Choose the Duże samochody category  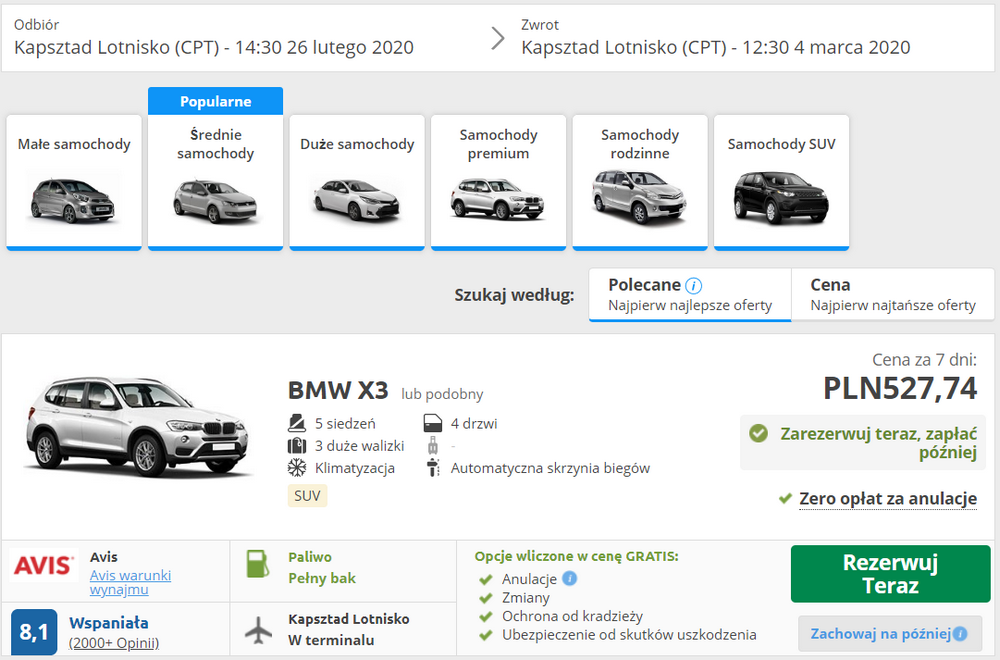357,182
